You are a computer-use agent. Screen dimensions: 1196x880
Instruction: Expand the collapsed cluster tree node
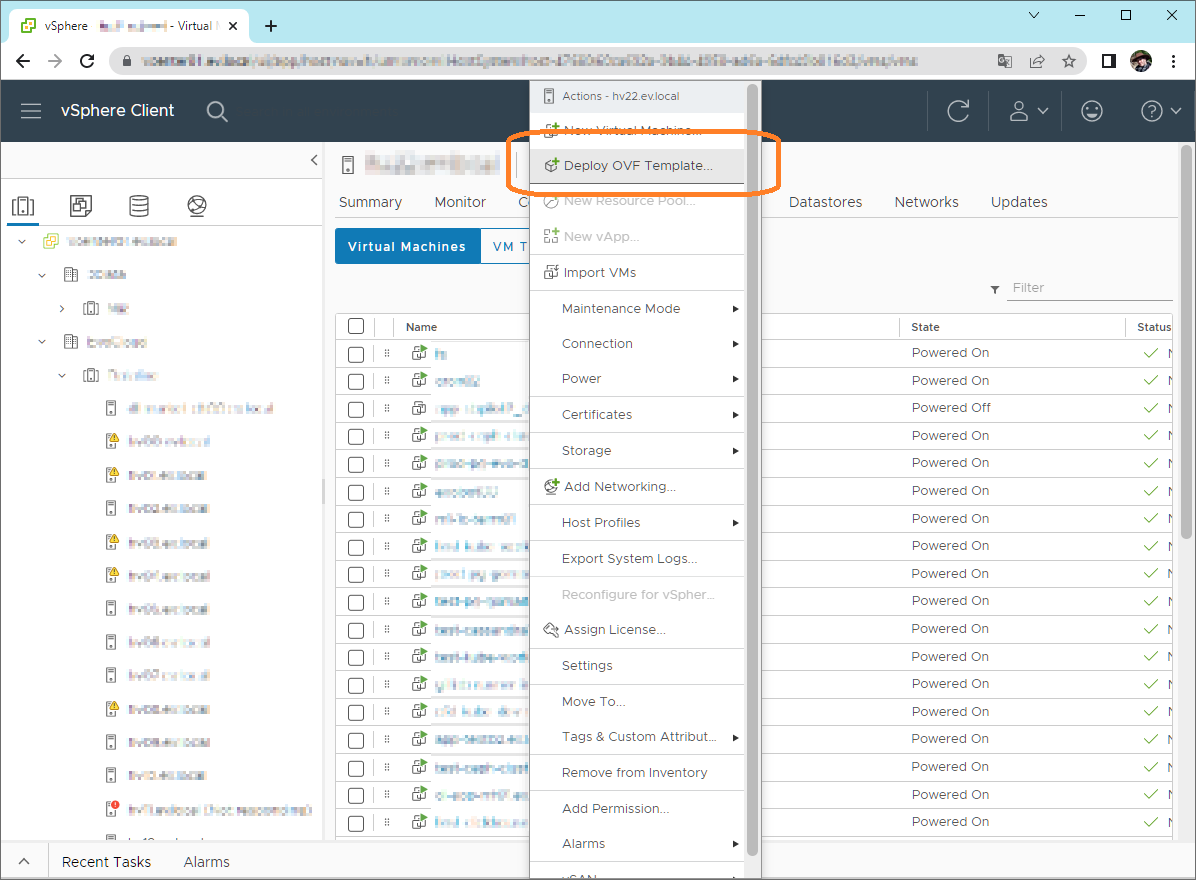point(62,309)
